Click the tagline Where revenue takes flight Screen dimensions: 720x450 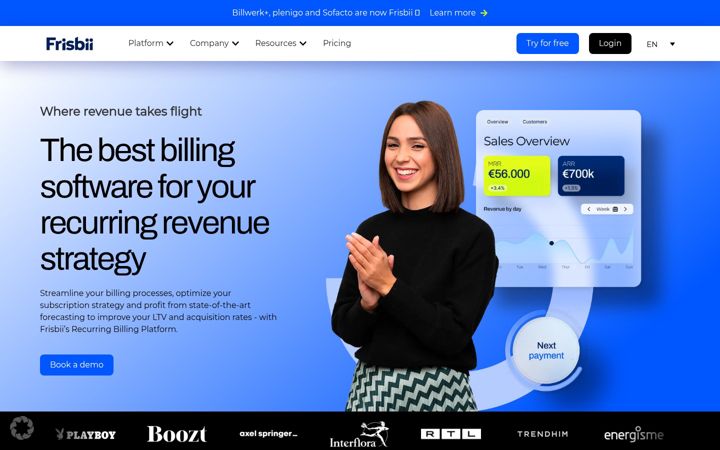pos(121,111)
